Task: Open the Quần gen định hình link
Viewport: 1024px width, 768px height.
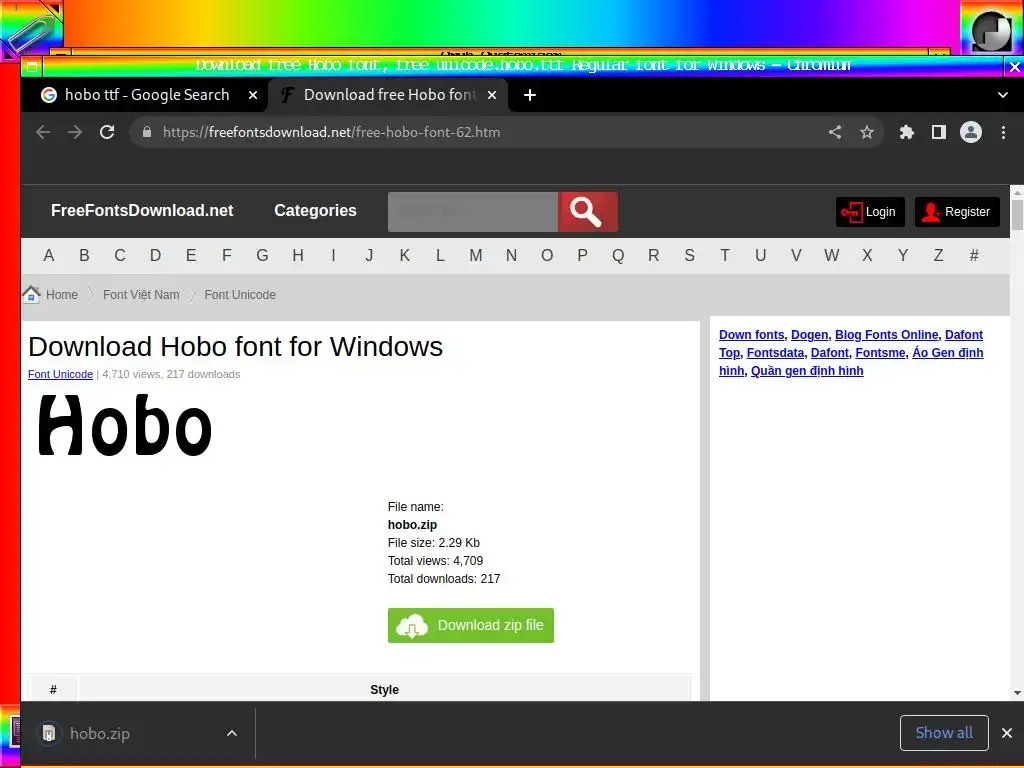Action: click(807, 371)
